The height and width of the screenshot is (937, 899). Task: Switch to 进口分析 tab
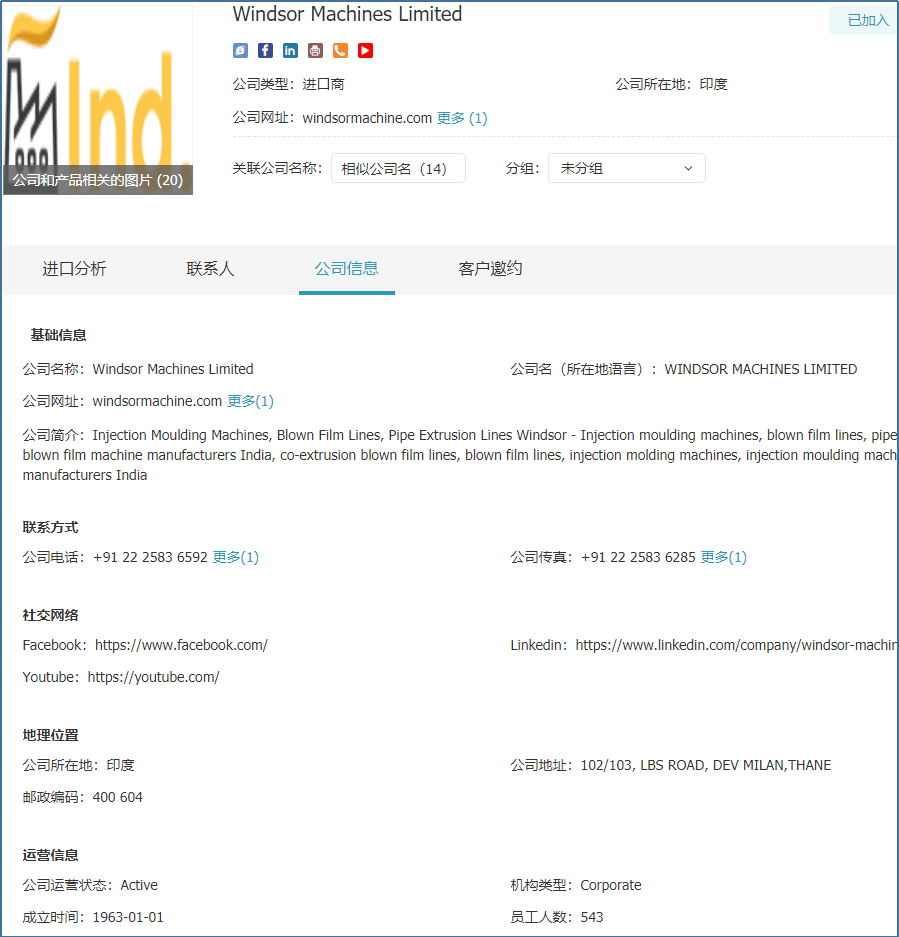pyautogui.click(x=74, y=269)
